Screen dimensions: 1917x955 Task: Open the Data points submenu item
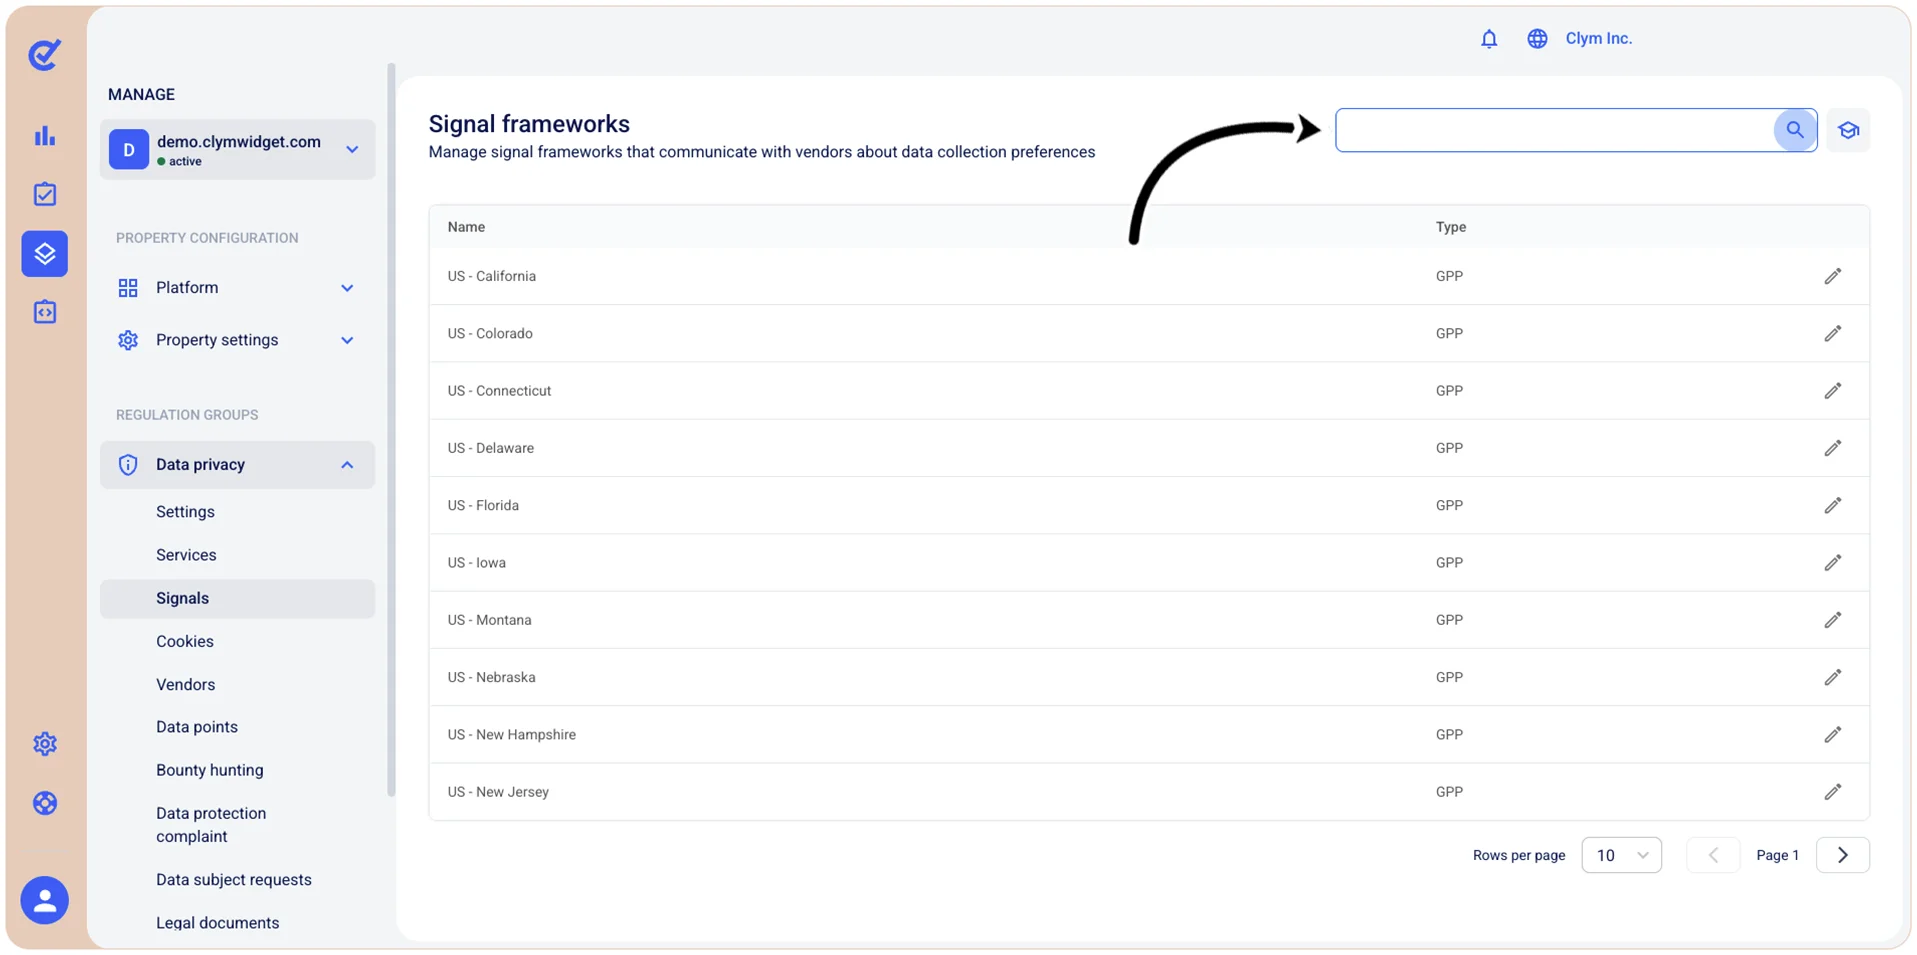[197, 727]
